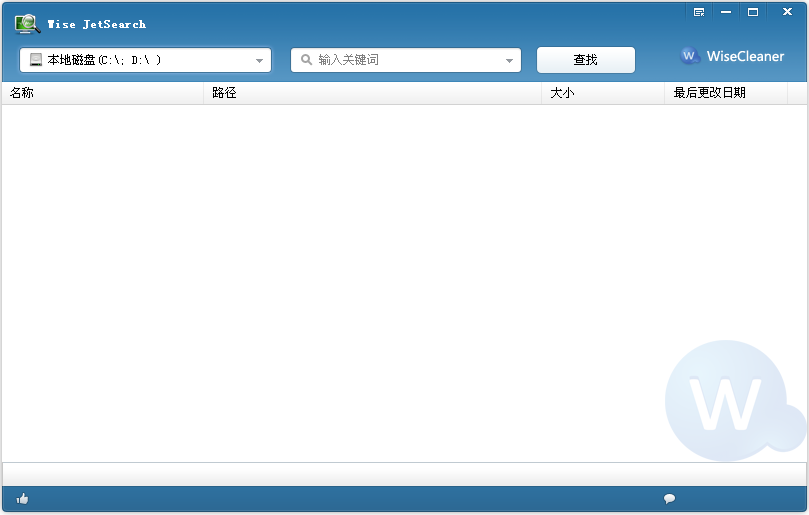Focus the 输入关键词 keyword input field
The height and width of the screenshot is (515, 809).
pyautogui.click(x=406, y=60)
